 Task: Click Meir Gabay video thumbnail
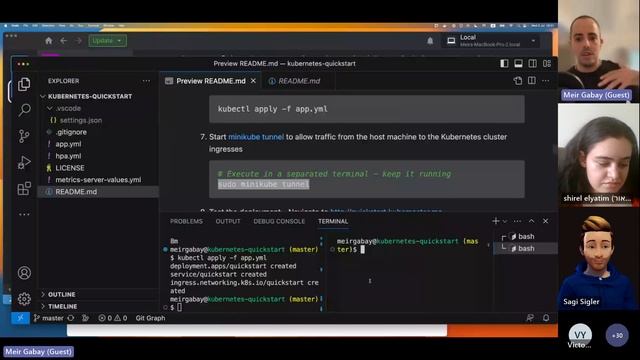coord(598,51)
